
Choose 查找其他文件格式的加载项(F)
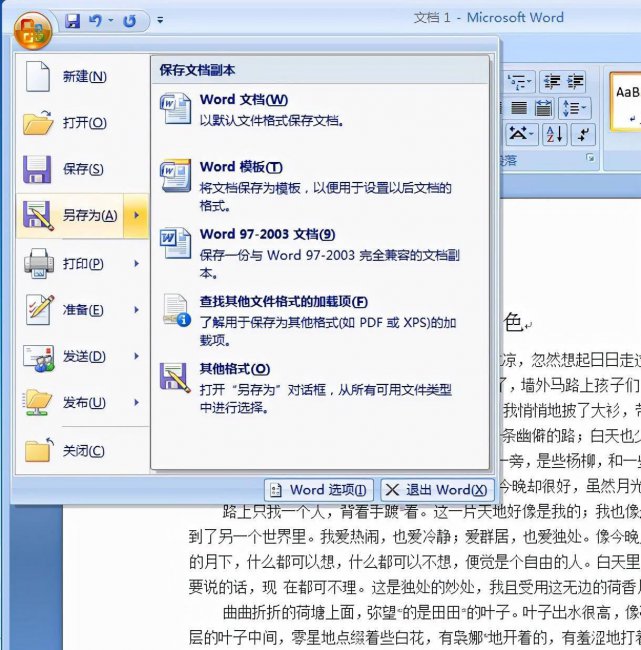(x=320, y=320)
